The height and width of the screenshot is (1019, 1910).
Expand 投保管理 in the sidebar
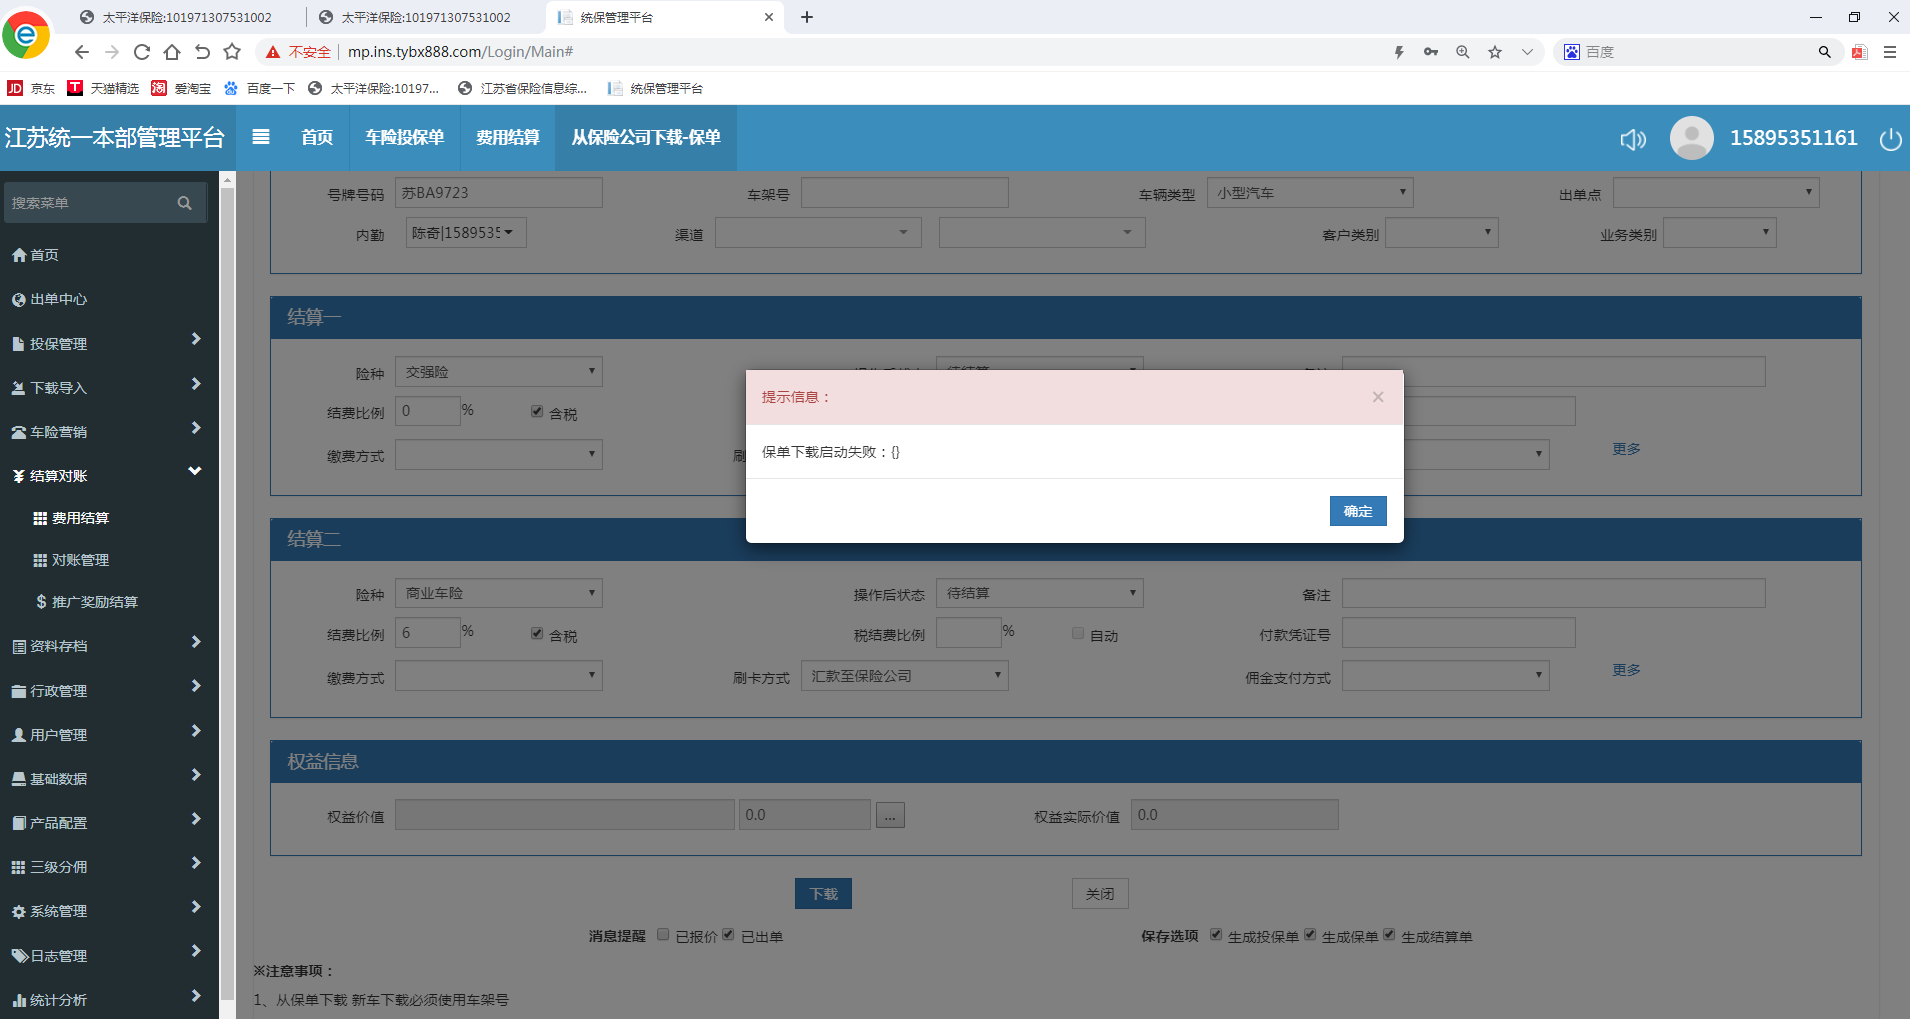tap(109, 343)
